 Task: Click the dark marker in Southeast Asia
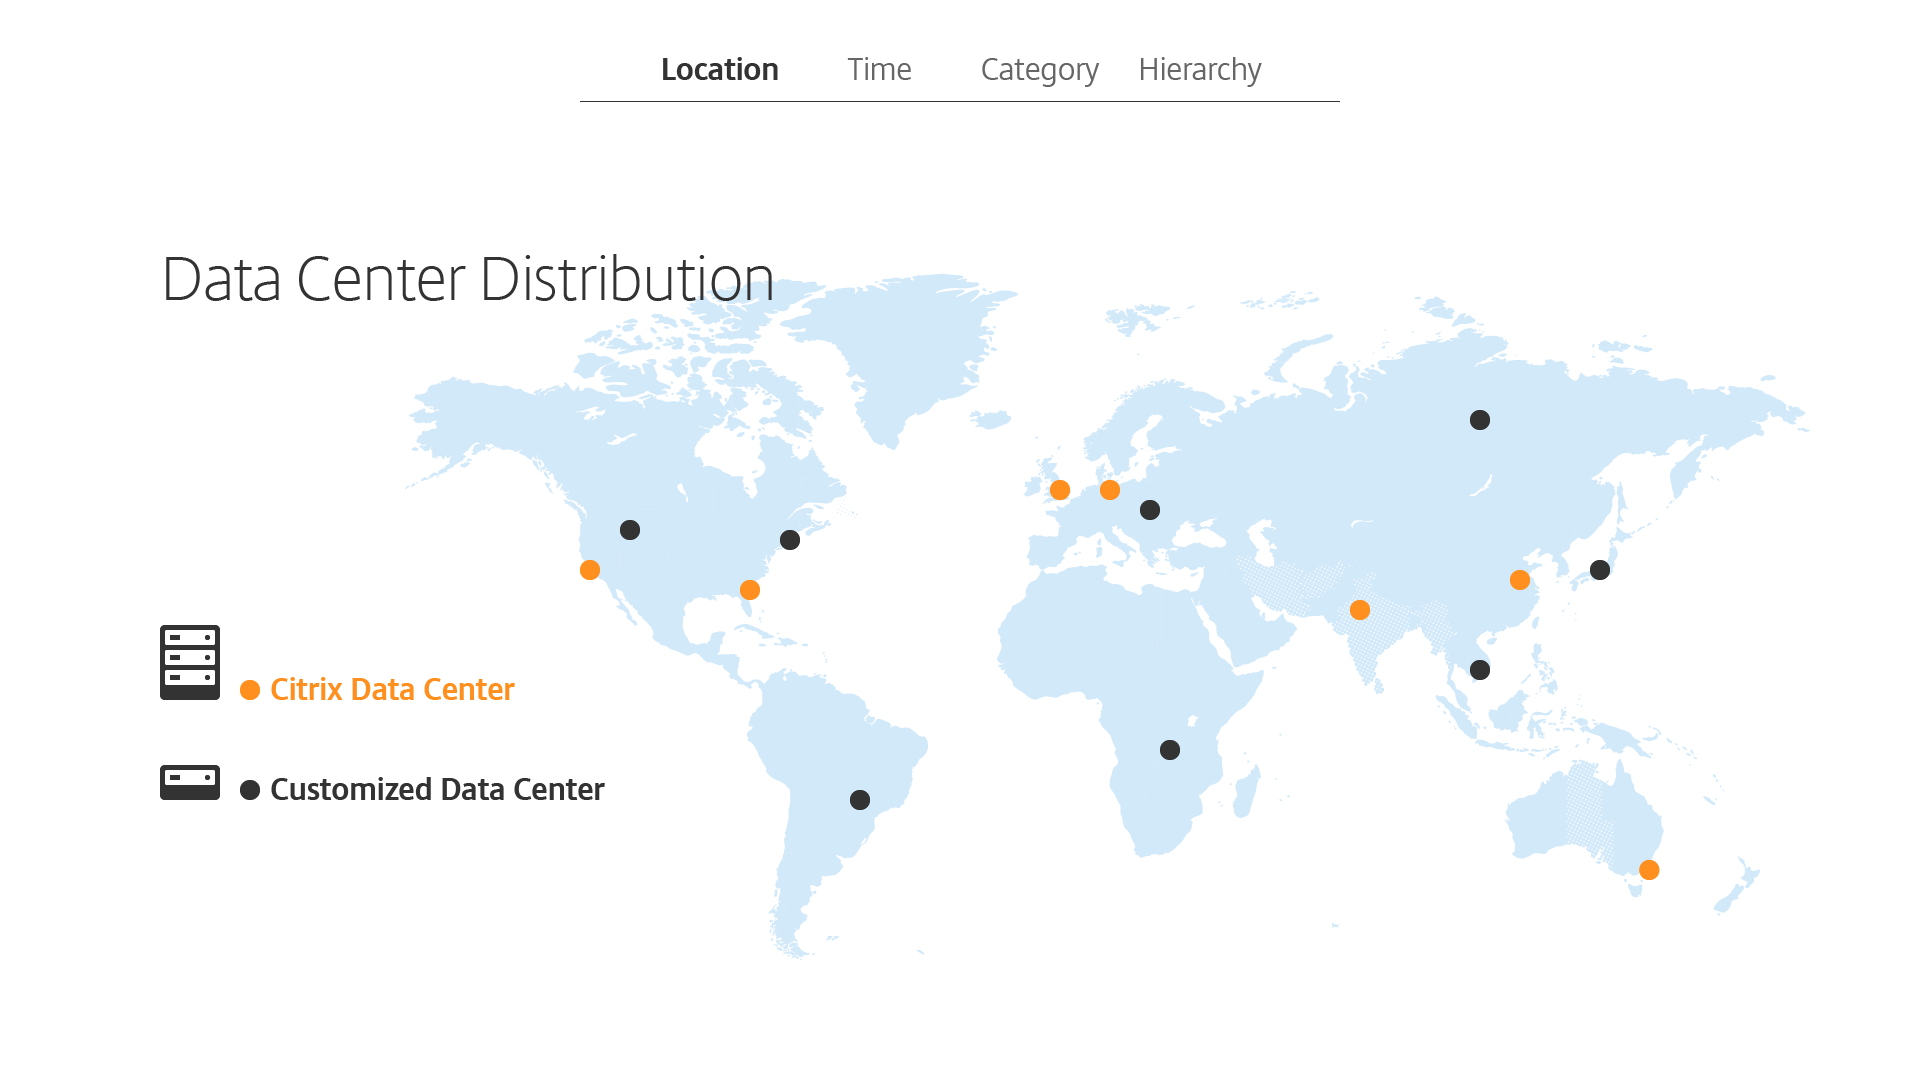(1480, 670)
